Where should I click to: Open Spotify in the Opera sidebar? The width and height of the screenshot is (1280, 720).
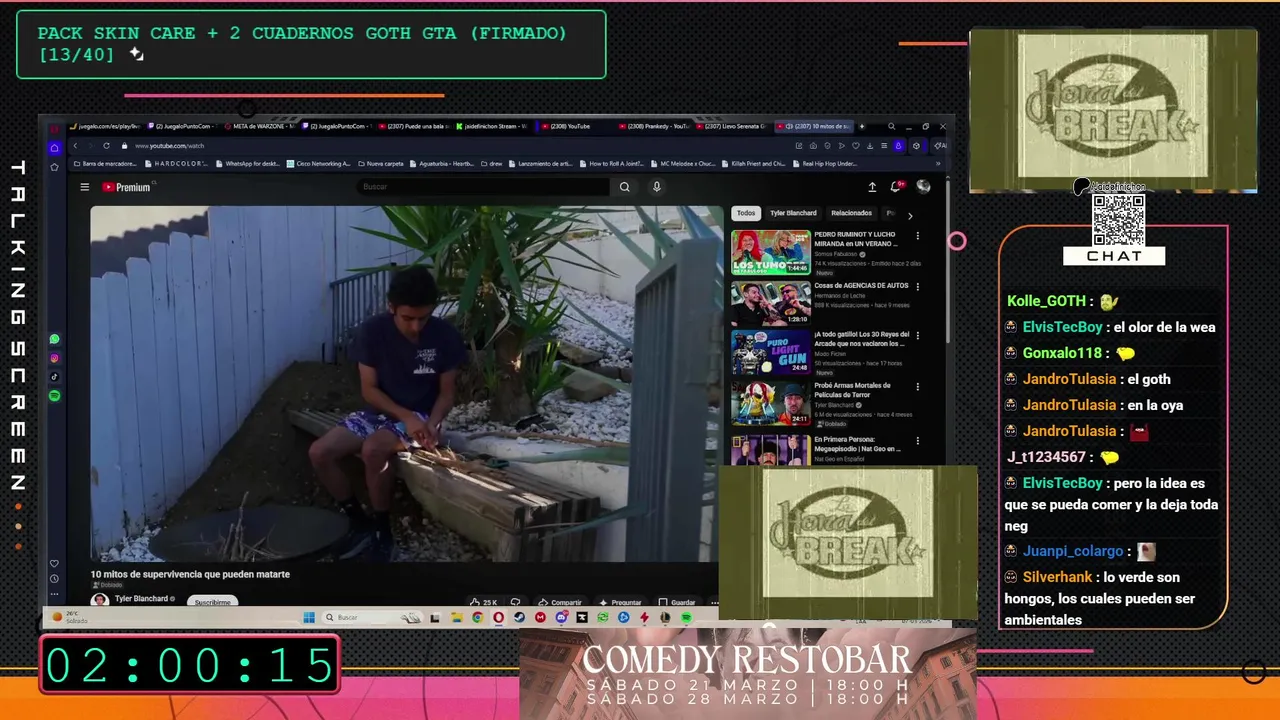tap(54, 396)
